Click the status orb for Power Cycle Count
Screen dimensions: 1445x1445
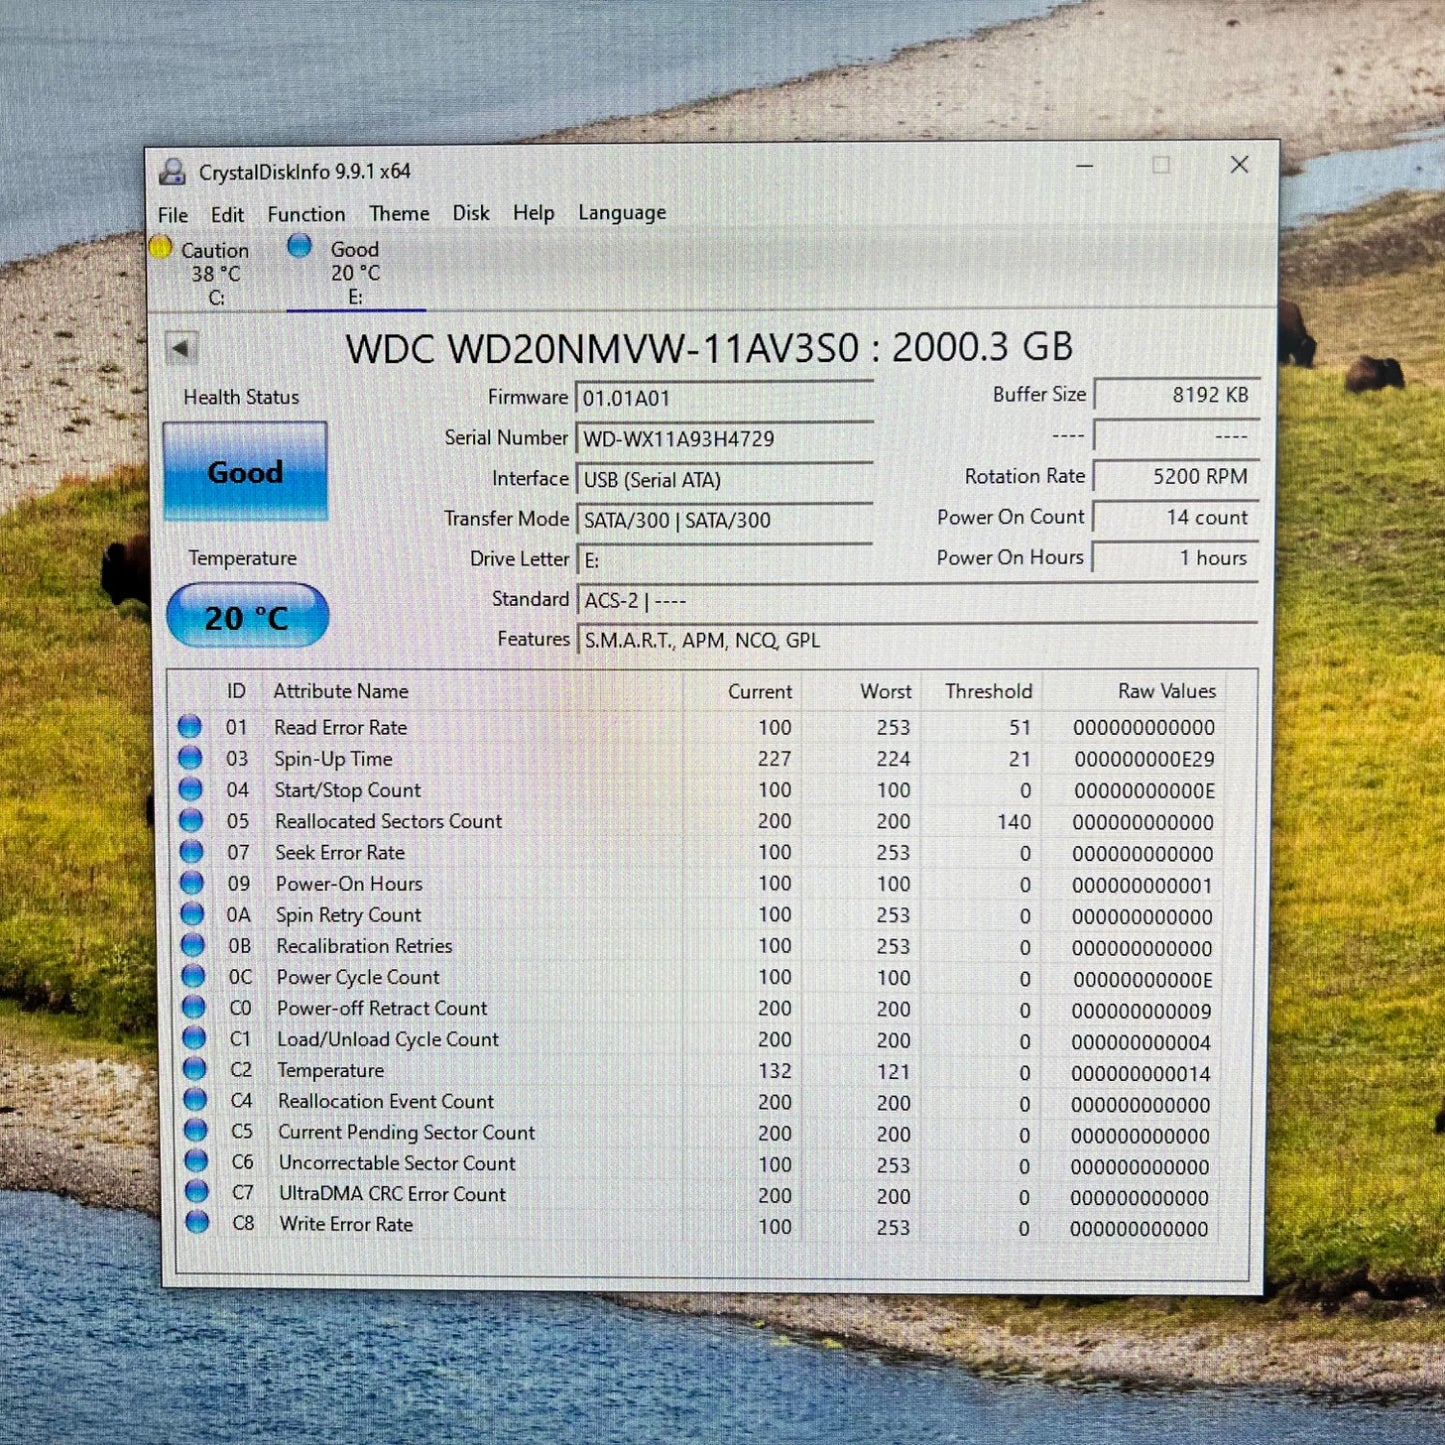tap(193, 976)
